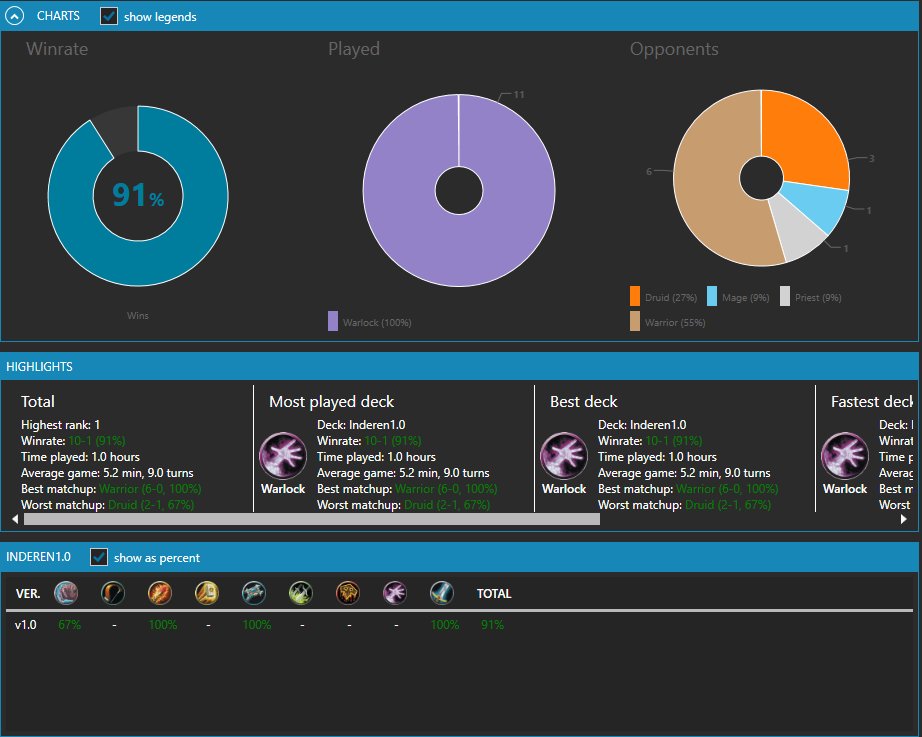Collapse the Charts section with the chevron

[15, 16]
